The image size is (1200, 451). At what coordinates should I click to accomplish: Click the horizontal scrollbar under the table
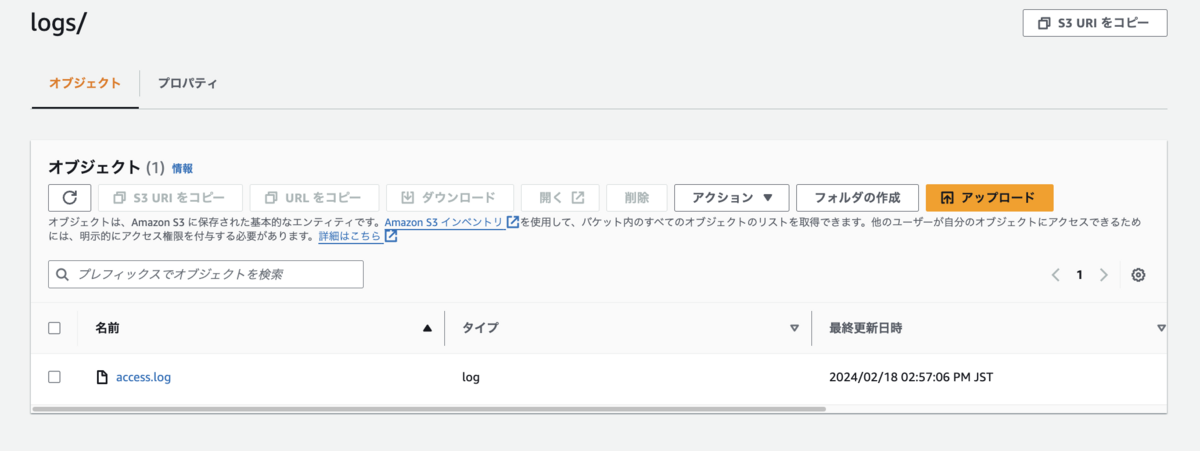coord(429,409)
